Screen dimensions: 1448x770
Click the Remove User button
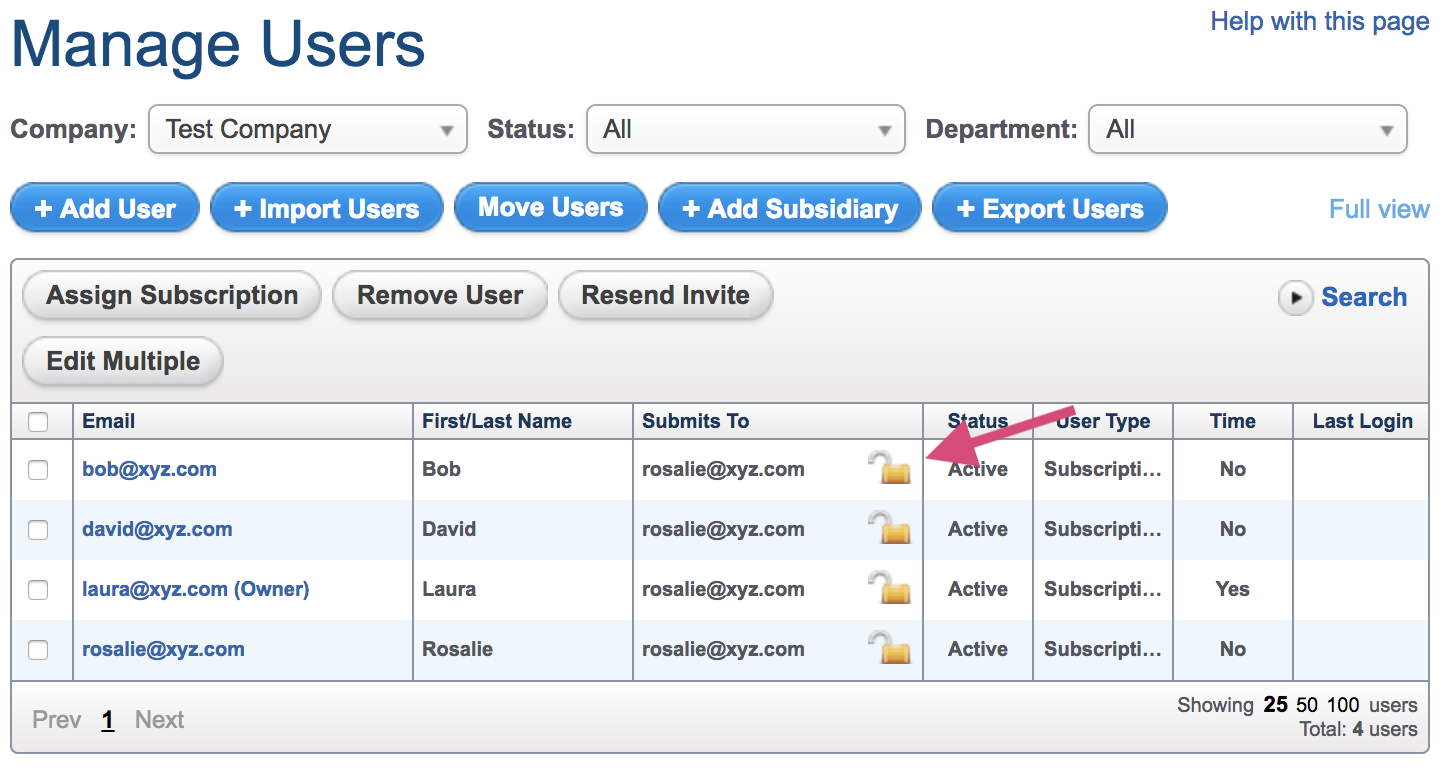(440, 296)
